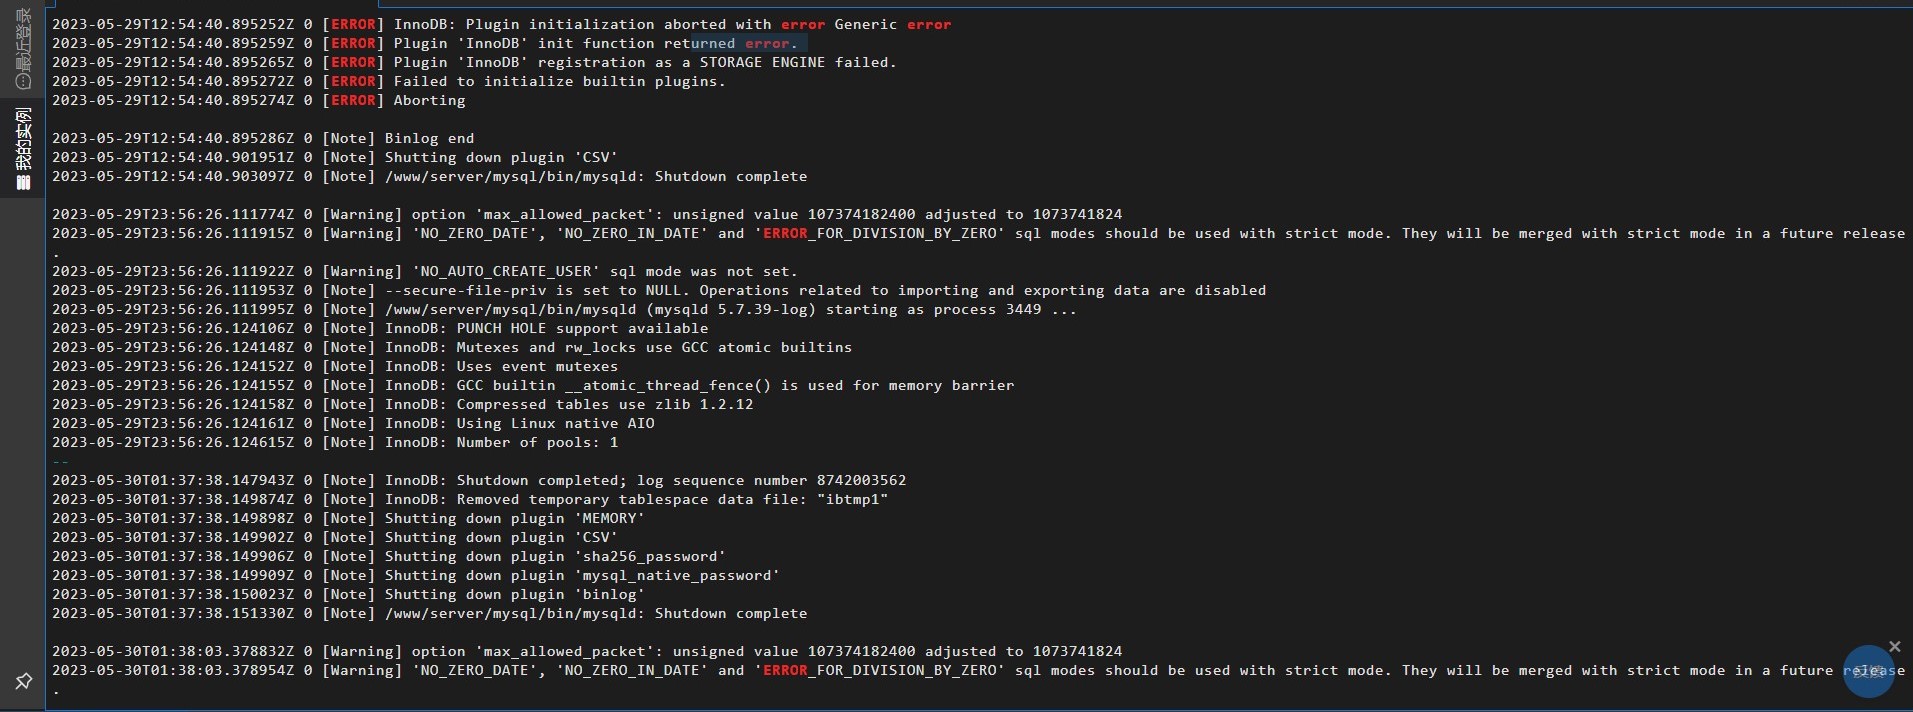Viewport: 1913px width, 712px height.
Task: Click the 'PUNCH HOLE support available' line
Action: [380, 328]
